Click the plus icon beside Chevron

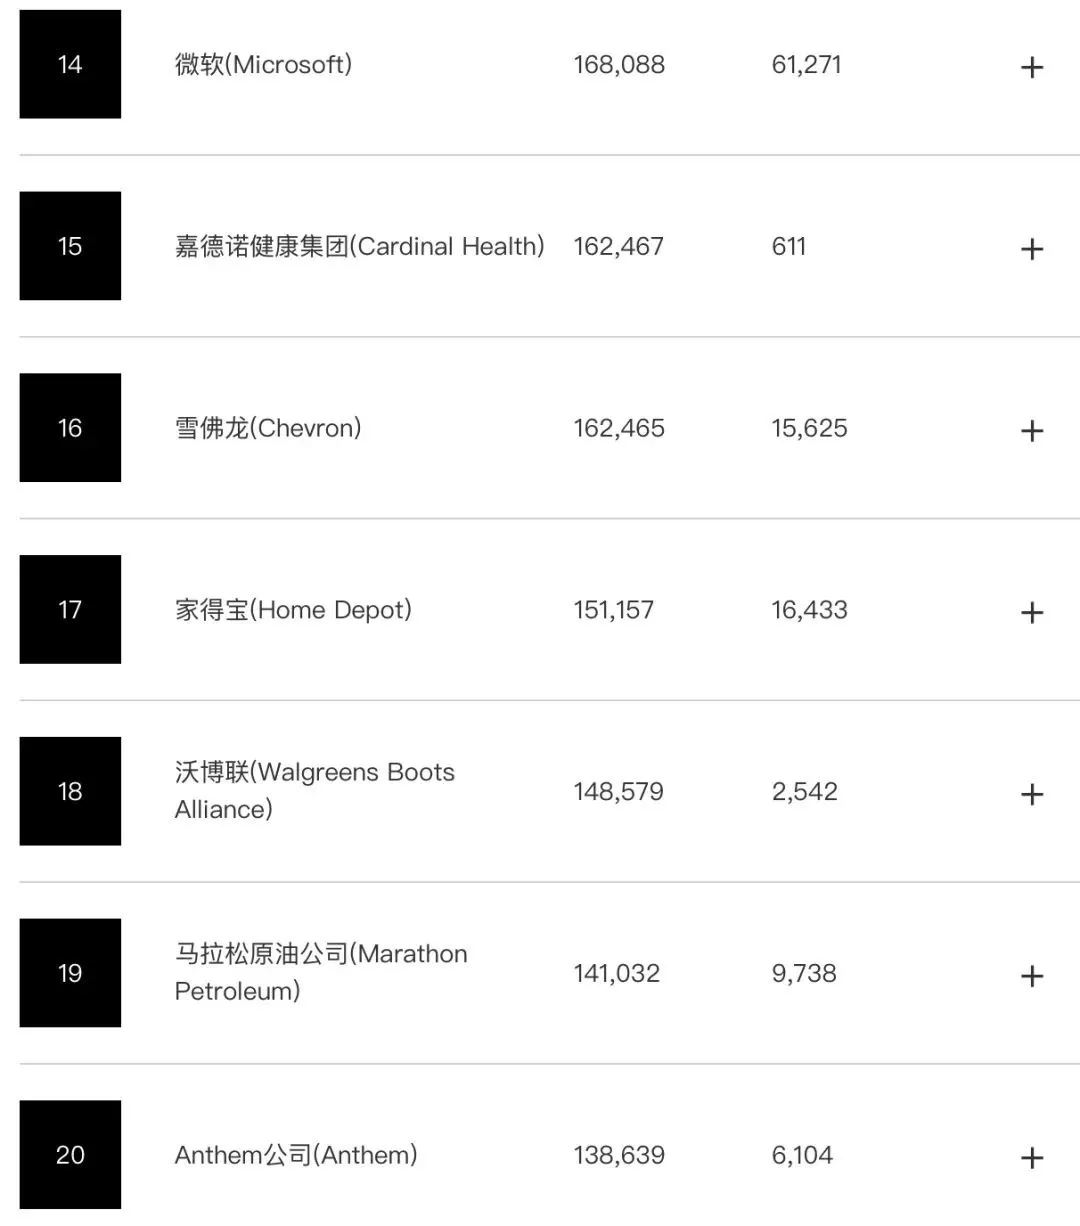1031,431
